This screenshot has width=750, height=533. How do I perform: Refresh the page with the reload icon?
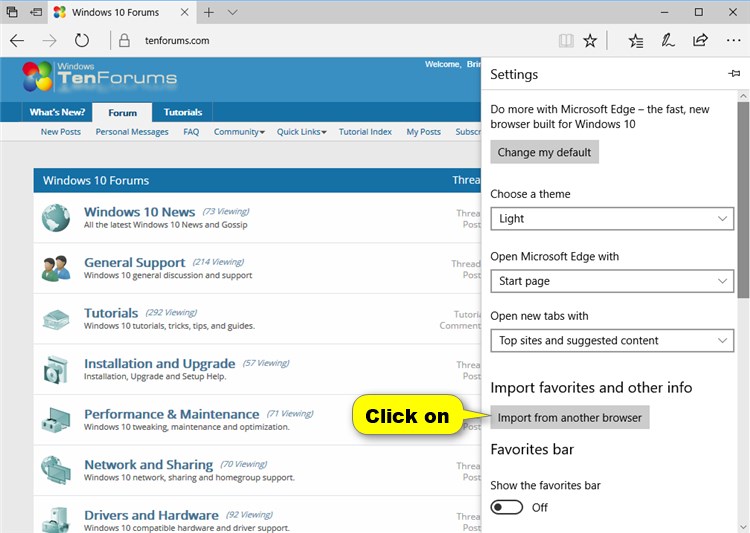82,41
